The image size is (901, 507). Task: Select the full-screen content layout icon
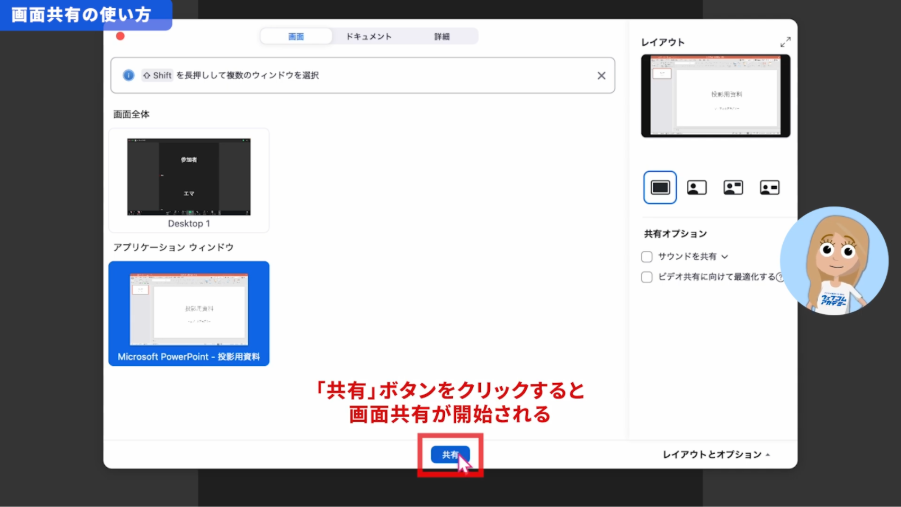pyautogui.click(x=660, y=187)
